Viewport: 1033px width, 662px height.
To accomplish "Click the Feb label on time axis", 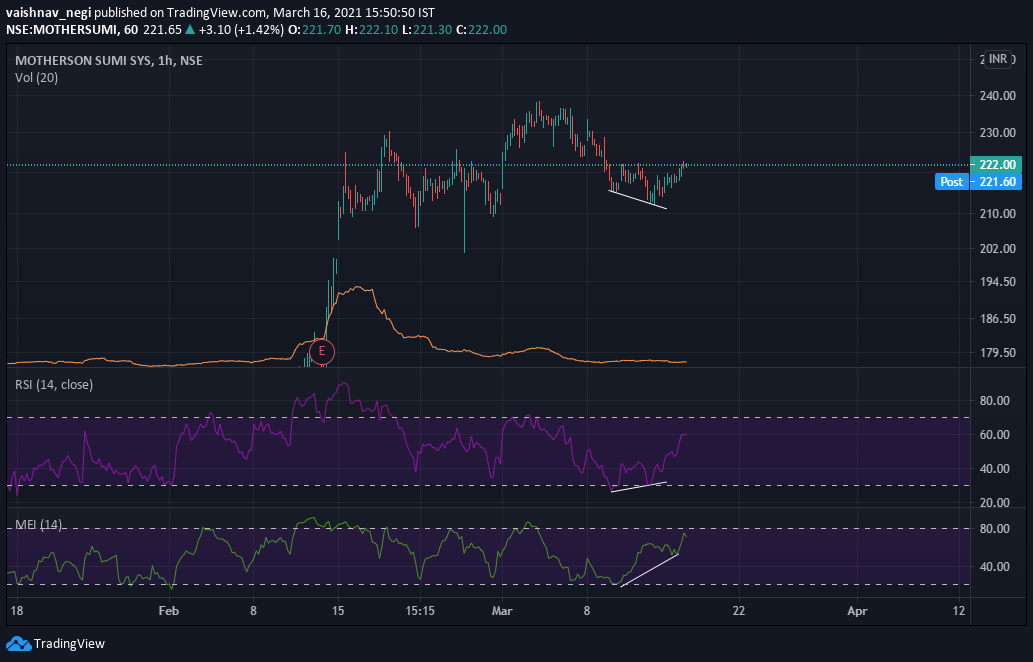I will tap(169, 611).
